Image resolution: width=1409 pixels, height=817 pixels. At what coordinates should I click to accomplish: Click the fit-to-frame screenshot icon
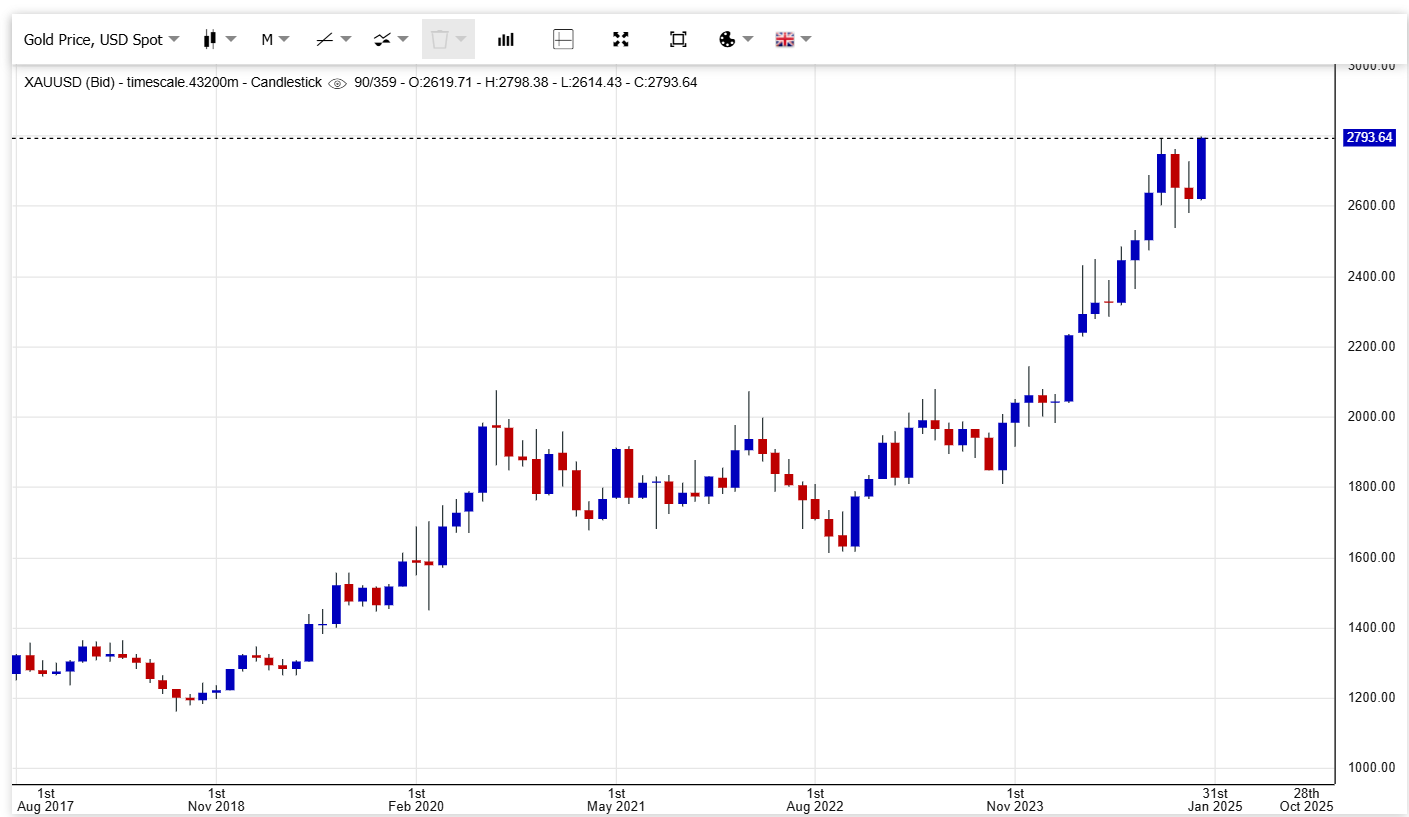coord(678,40)
